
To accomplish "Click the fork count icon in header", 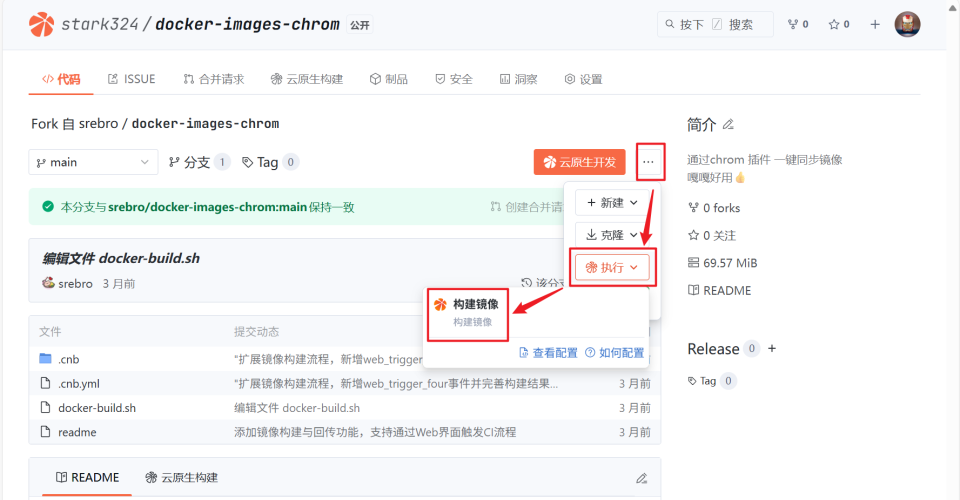I will (x=798, y=24).
